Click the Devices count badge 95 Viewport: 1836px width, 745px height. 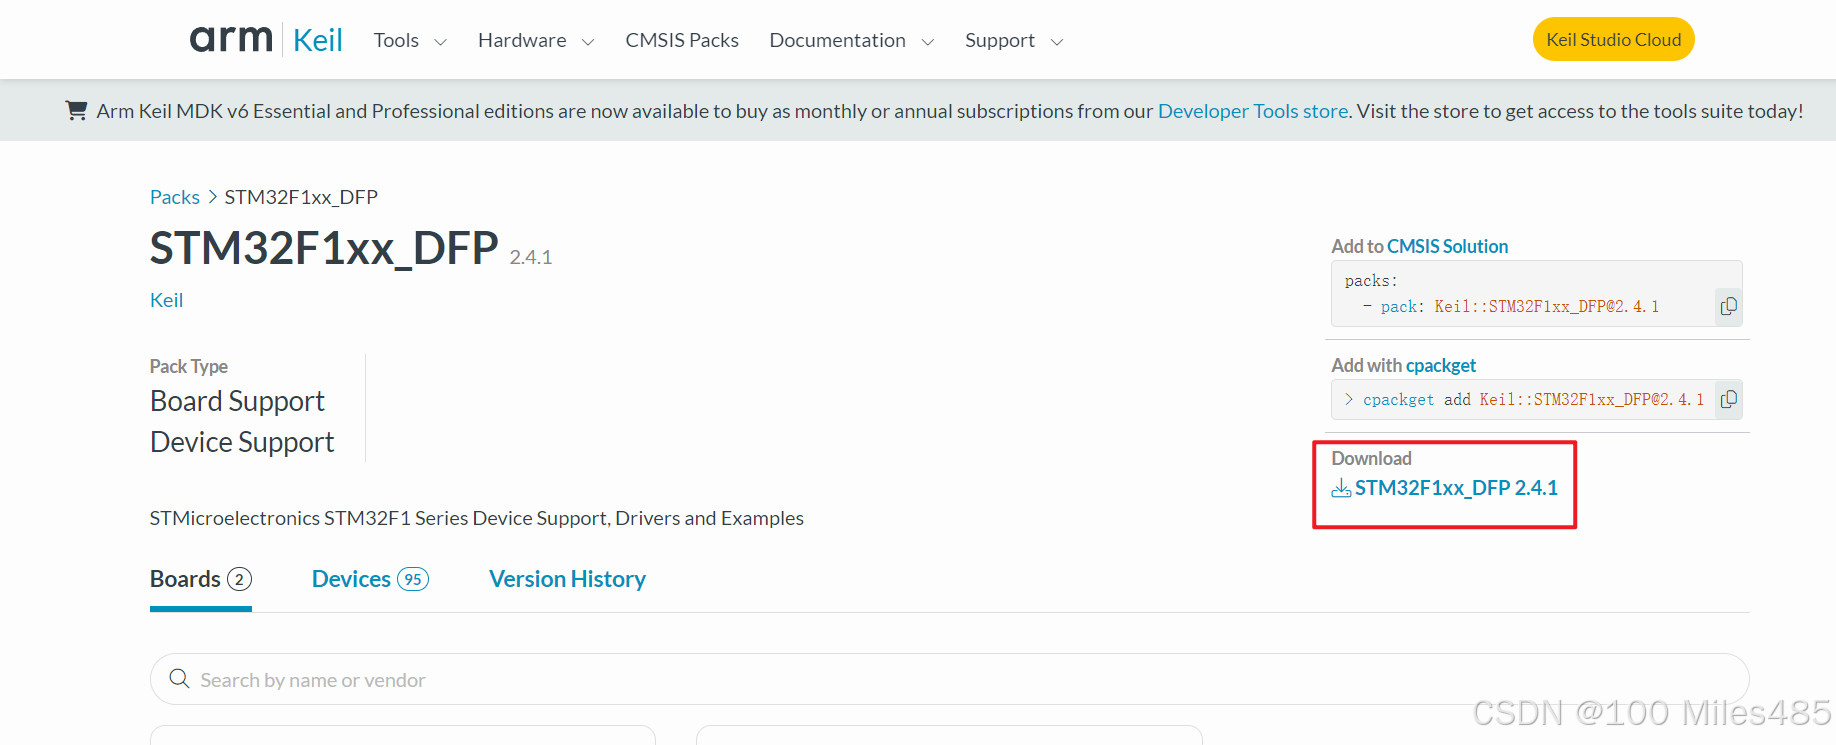pos(413,579)
